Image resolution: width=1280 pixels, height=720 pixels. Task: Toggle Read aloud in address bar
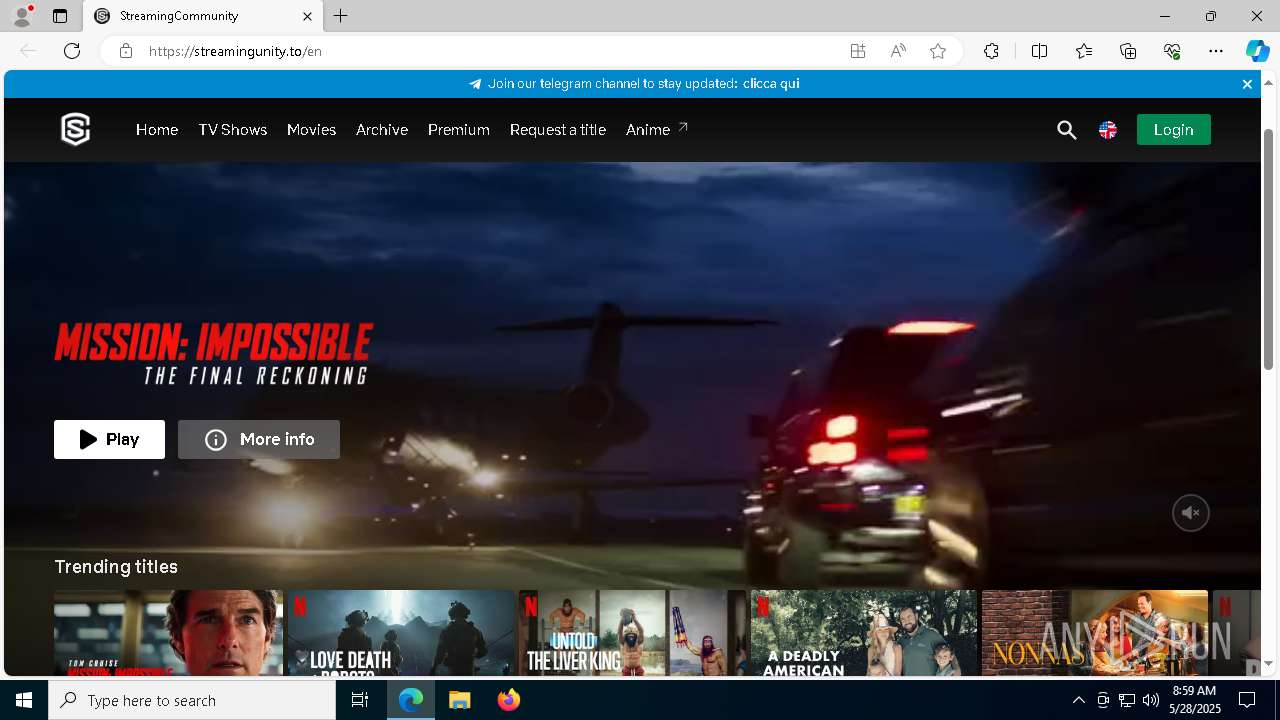pos(898,51)
